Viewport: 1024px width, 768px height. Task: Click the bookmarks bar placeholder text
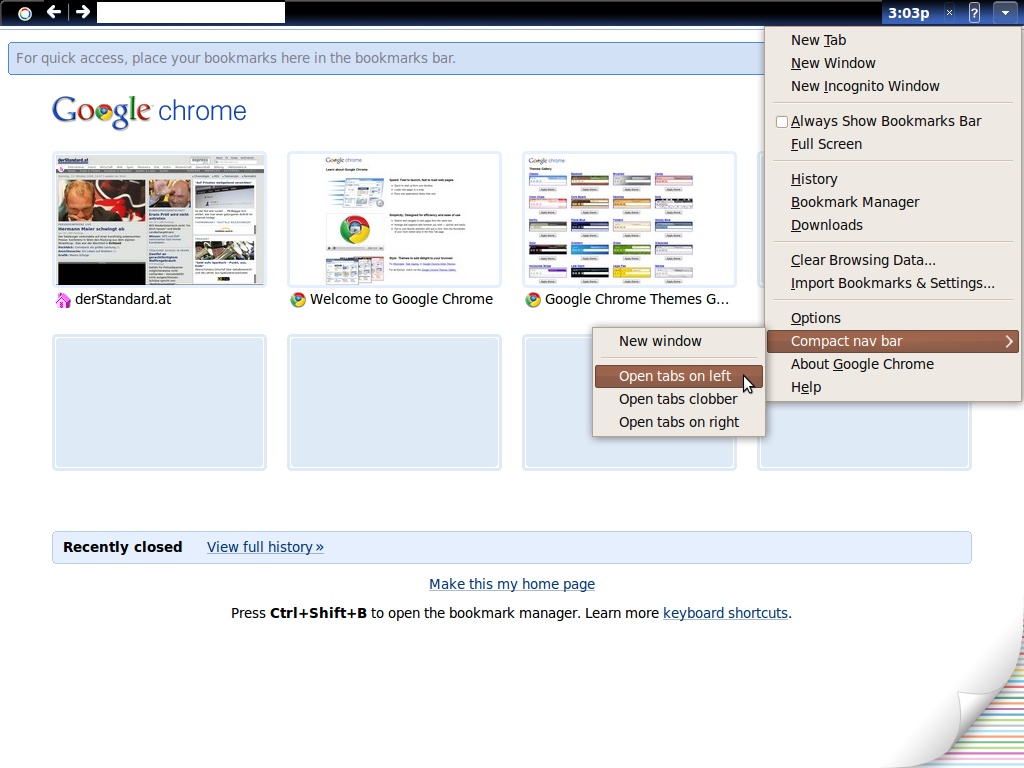point(236,58)
